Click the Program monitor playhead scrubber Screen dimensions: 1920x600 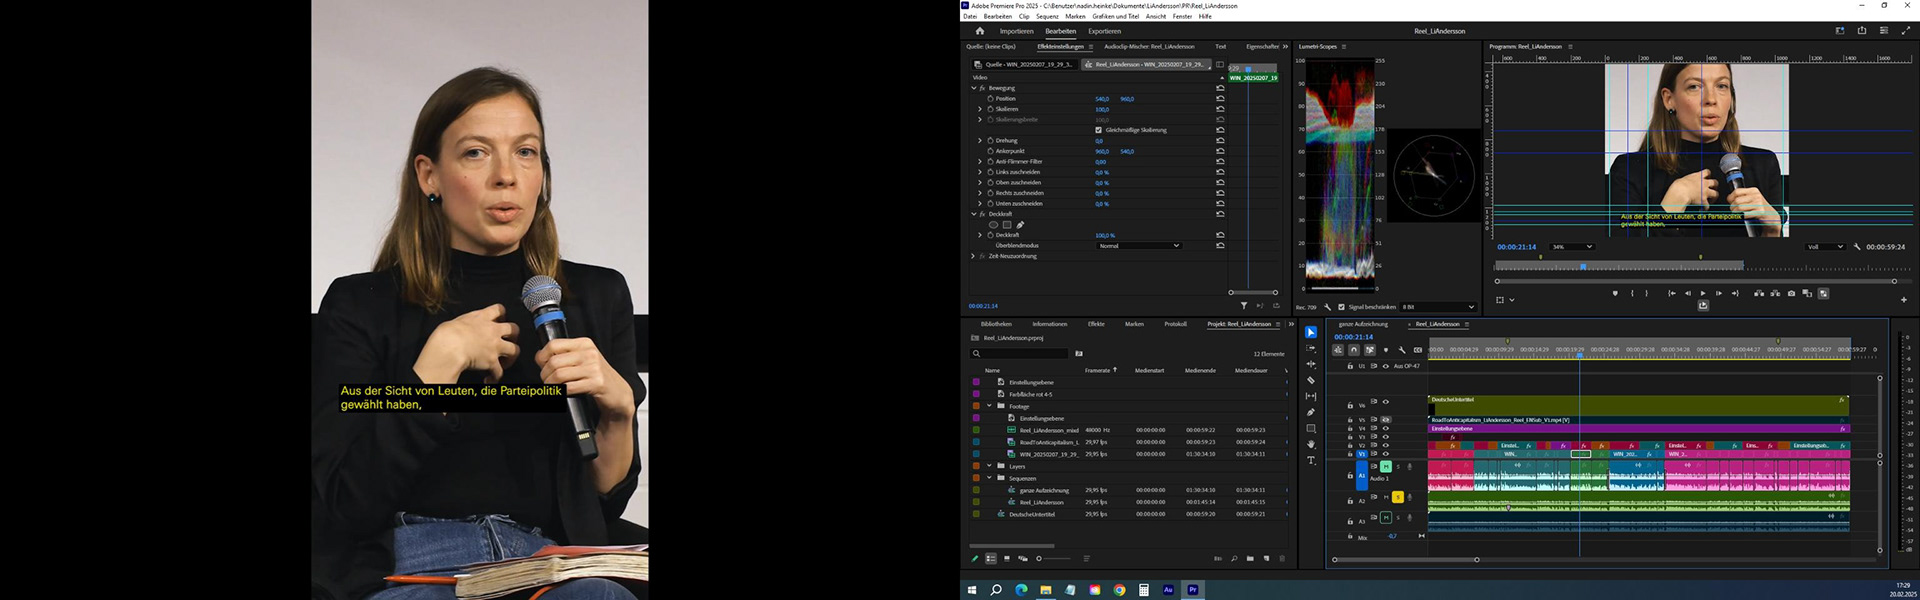coord(1583,267)
